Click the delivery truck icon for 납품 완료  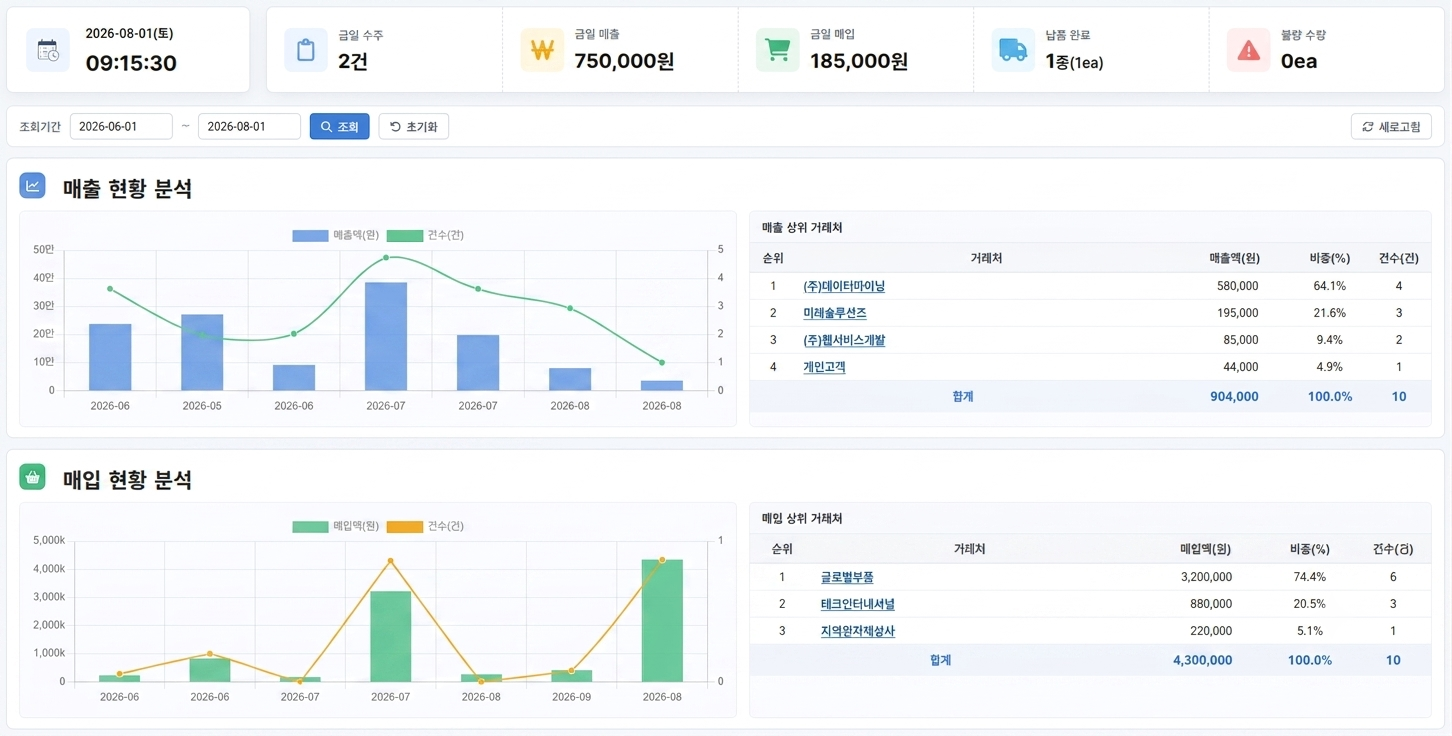click(x=1013, y=50)
